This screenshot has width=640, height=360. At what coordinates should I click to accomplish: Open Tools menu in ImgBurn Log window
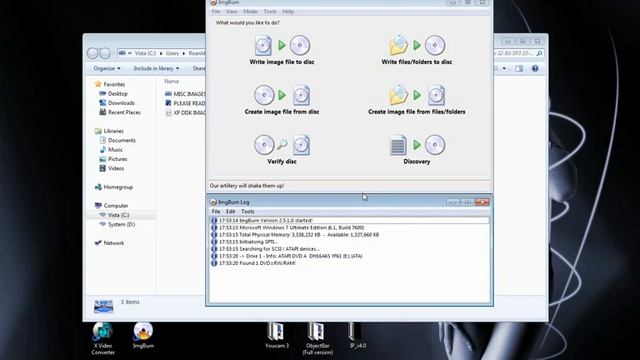click(248, 211)
